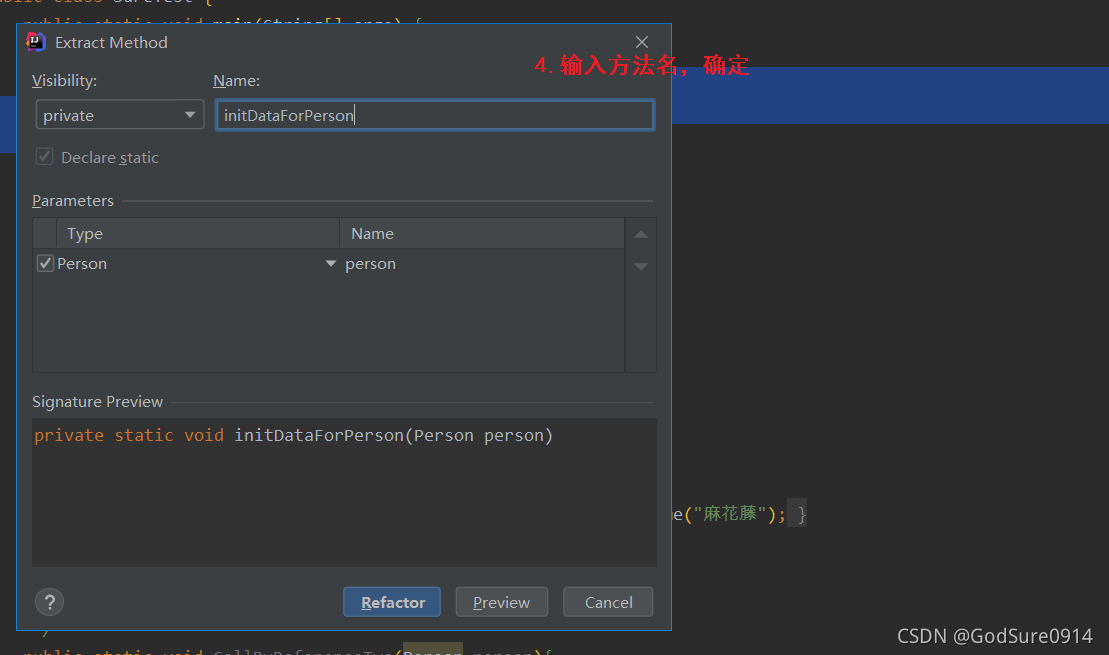Toggle the Declare static checkbox
This screenshot has height=655, width=1109.
[x=45, y=156]
